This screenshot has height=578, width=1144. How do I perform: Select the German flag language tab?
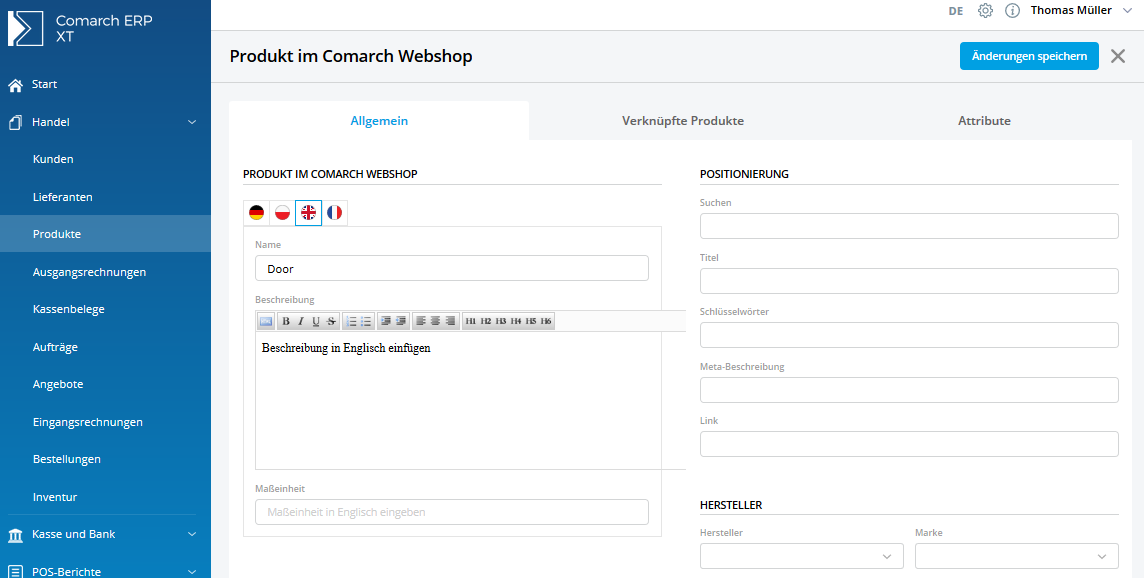(x=256, y=212)
